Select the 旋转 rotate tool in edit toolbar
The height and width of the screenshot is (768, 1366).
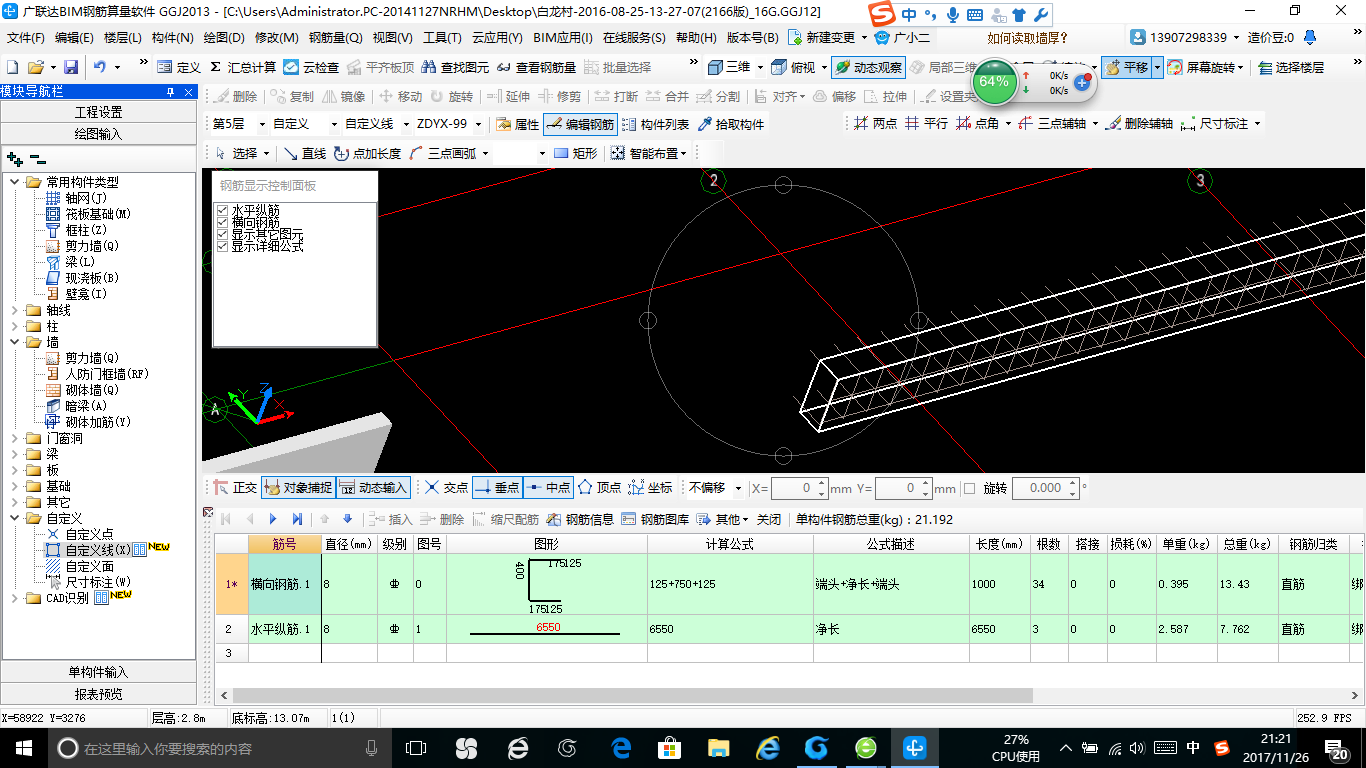point(452,96)
